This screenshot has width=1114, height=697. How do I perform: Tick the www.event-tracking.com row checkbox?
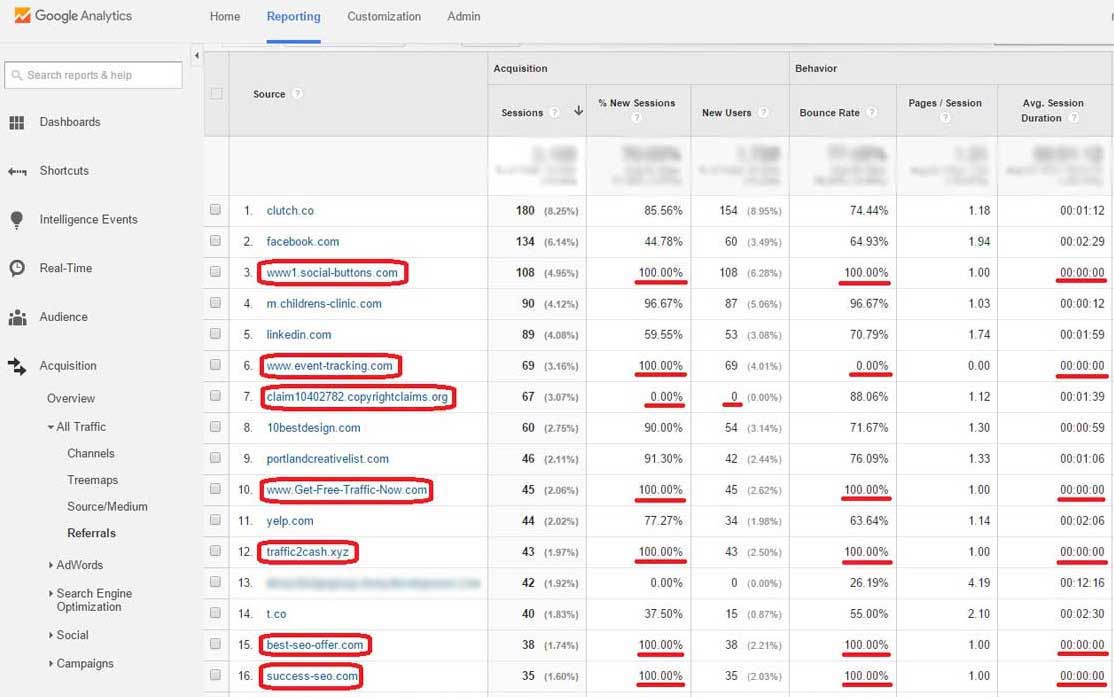click(x=215, y=364)
